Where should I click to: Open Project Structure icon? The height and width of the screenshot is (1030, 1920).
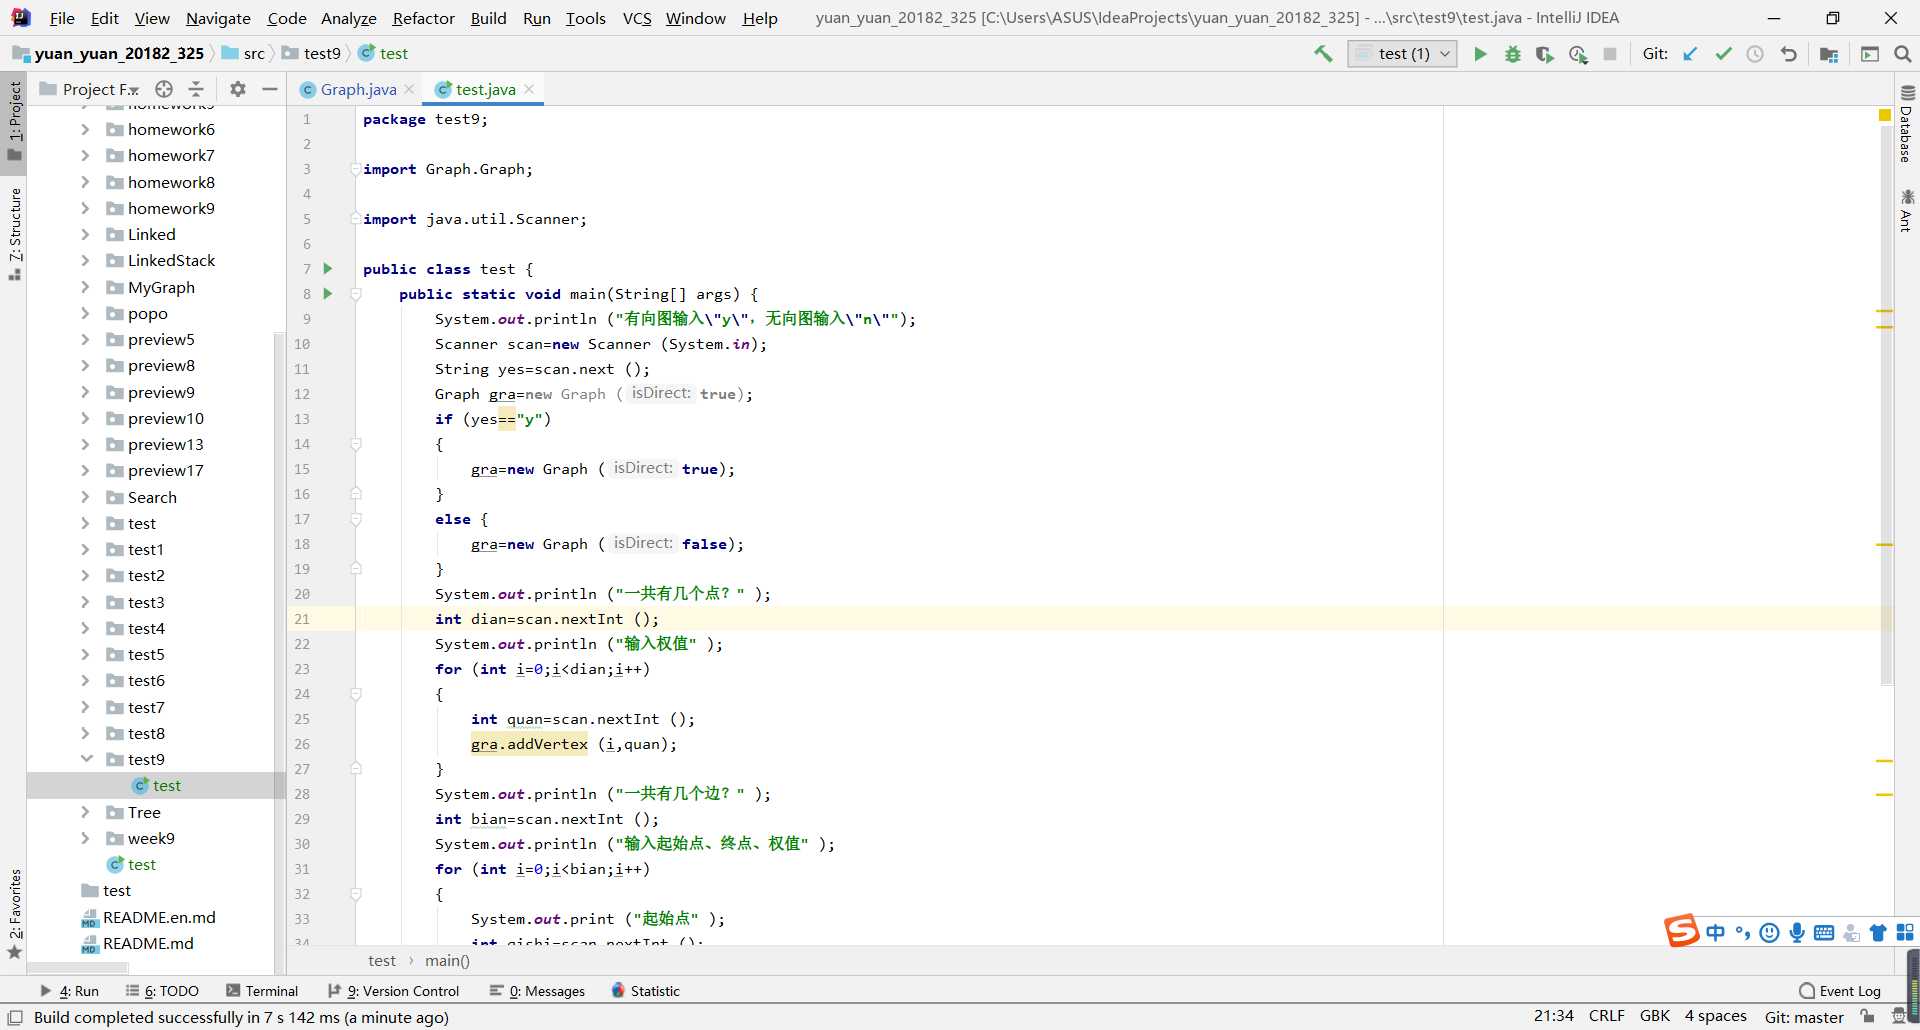click(1829, 54)
